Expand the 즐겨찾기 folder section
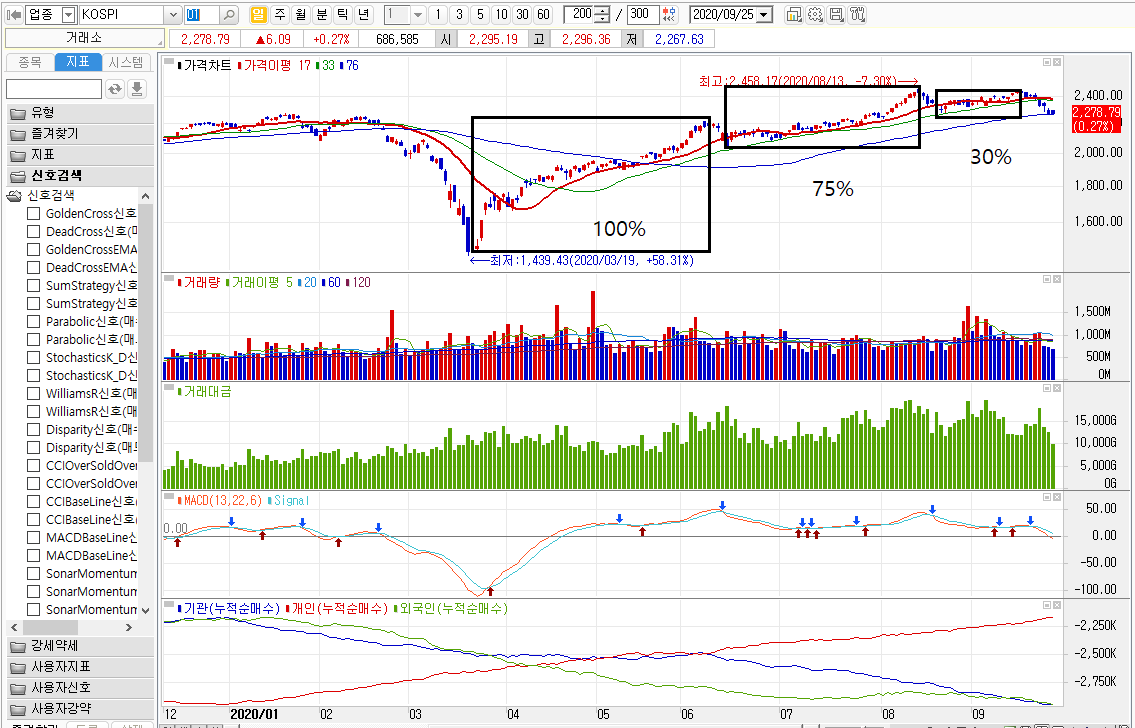 click(80, 134)
